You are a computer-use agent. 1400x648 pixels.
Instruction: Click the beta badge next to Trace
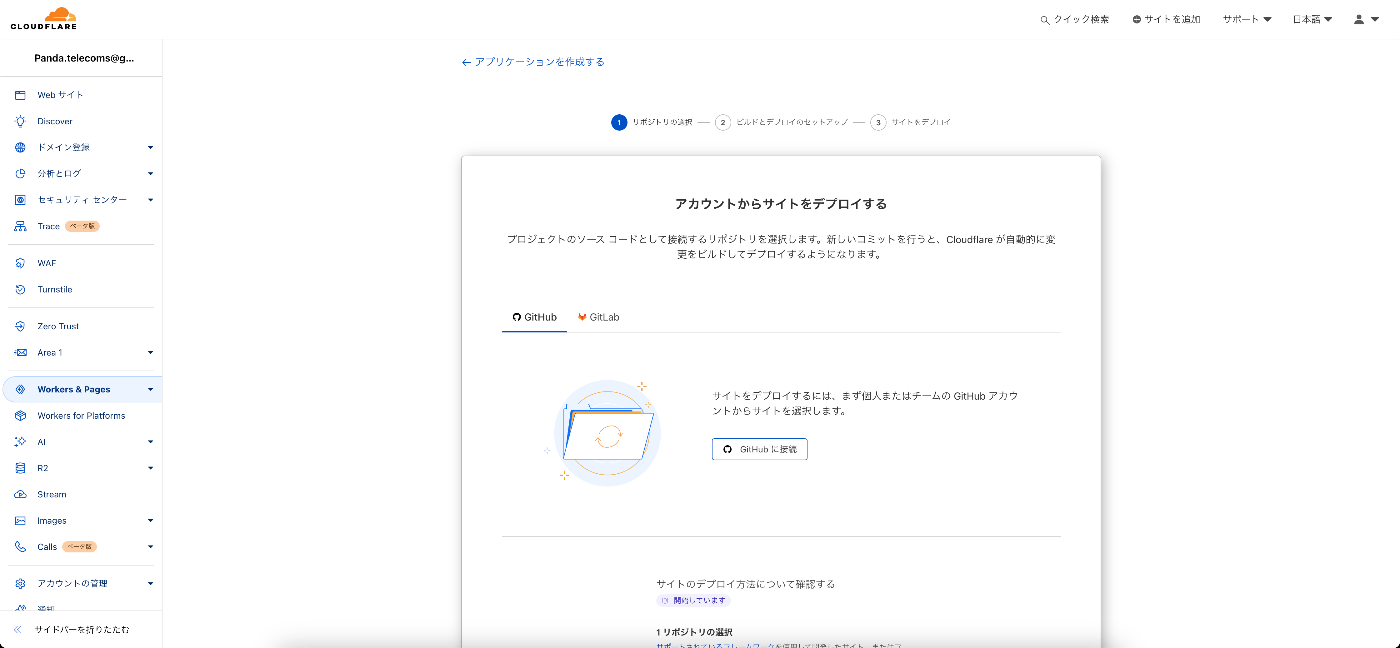(83, 226)
